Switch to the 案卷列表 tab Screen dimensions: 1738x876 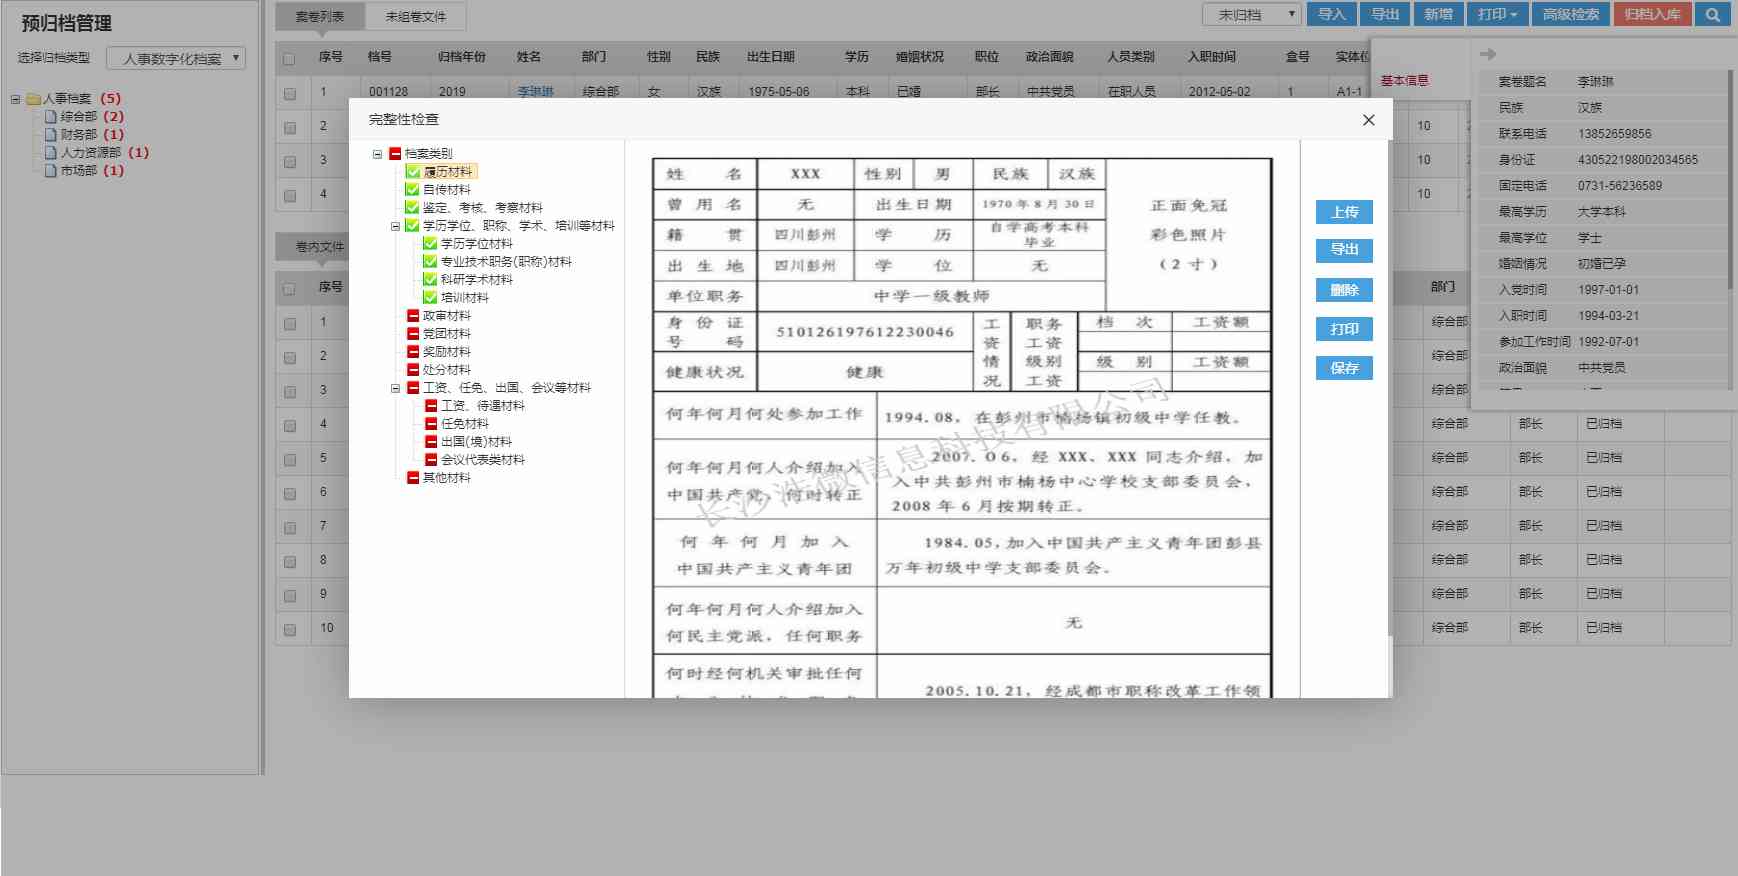click(x=320, y=16)
